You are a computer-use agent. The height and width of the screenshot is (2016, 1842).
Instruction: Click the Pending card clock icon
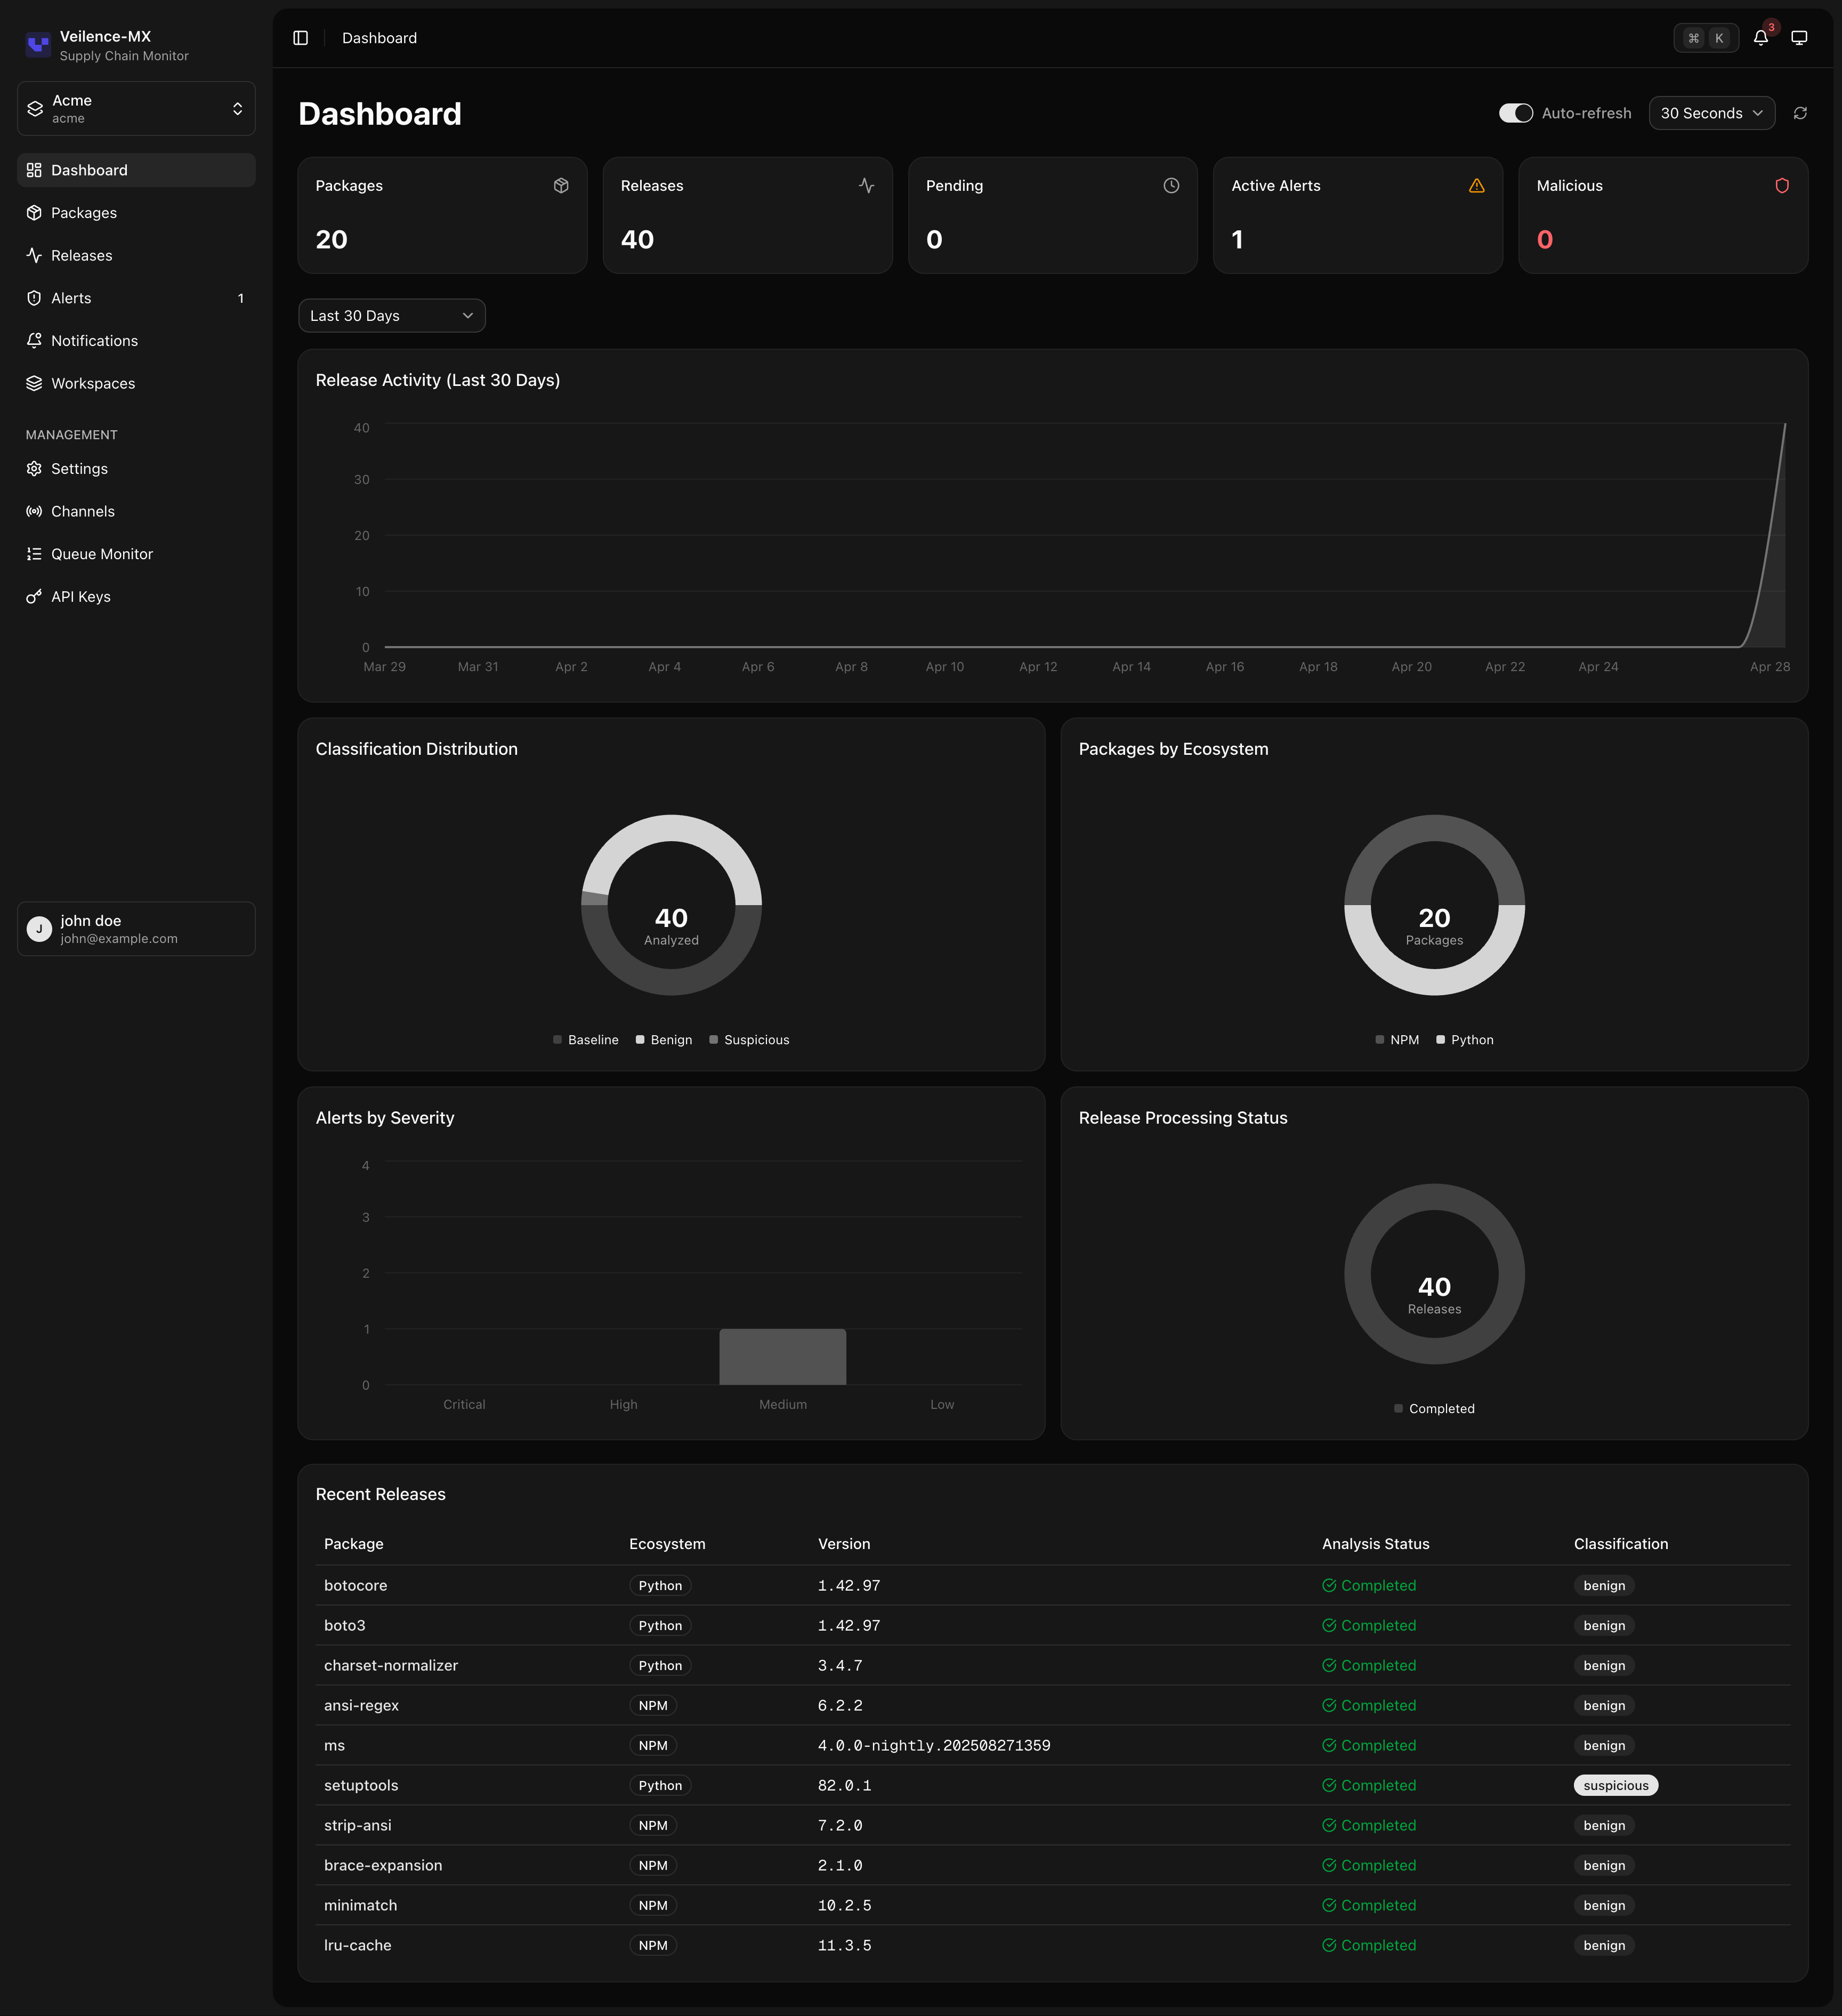[x=1172, y=186]
